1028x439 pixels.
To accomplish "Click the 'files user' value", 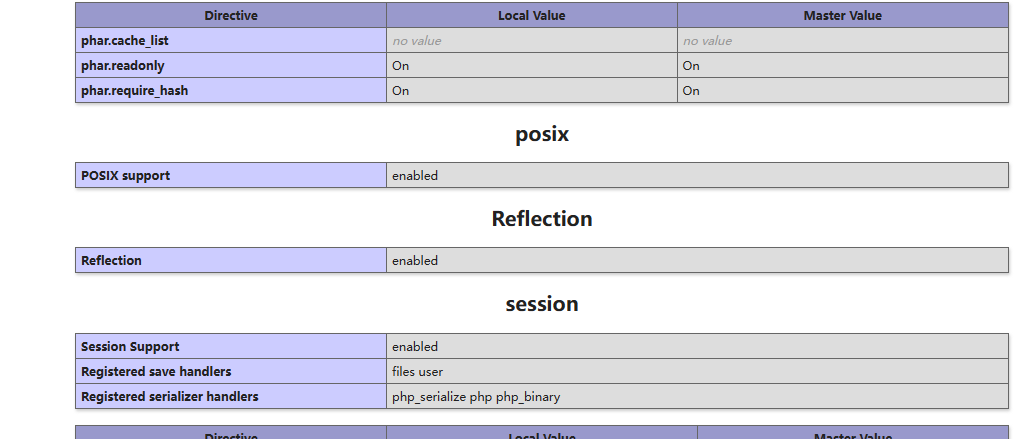I will [418, 372].
